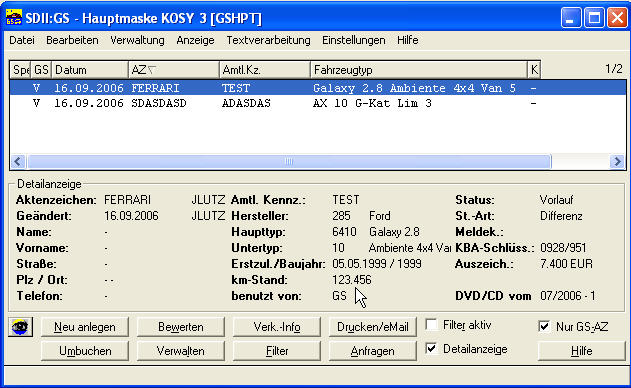Click the Verk.-Info button
Viewport: 631px width, 388px height.
click(x=277, y=327)
